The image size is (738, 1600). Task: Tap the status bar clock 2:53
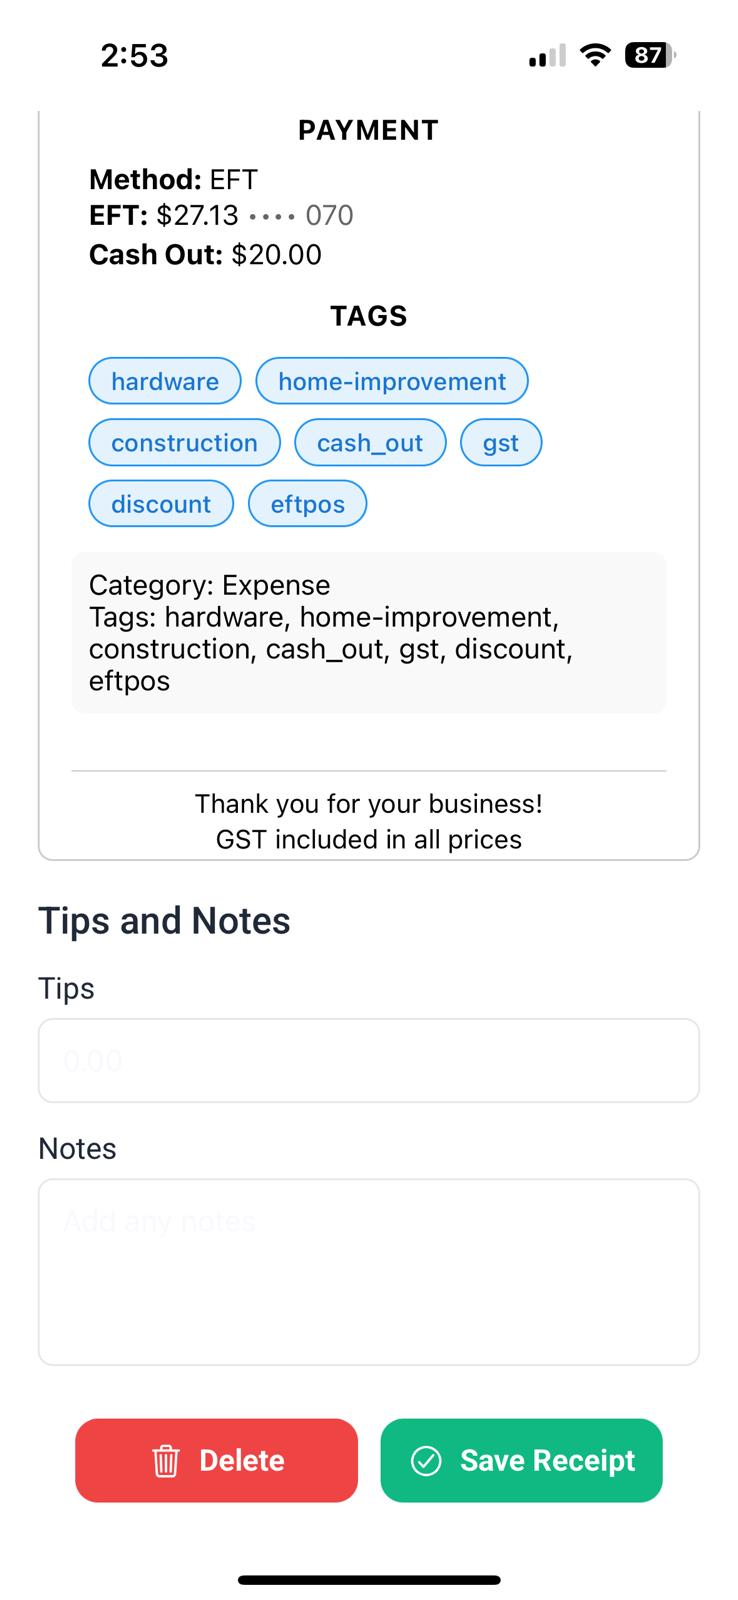tap(134, 55)
